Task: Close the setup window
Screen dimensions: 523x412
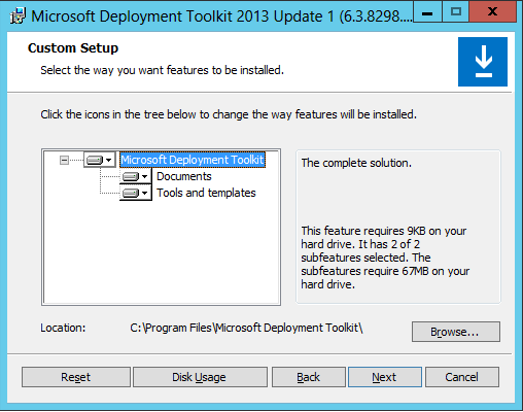Action: coord(492,12)
